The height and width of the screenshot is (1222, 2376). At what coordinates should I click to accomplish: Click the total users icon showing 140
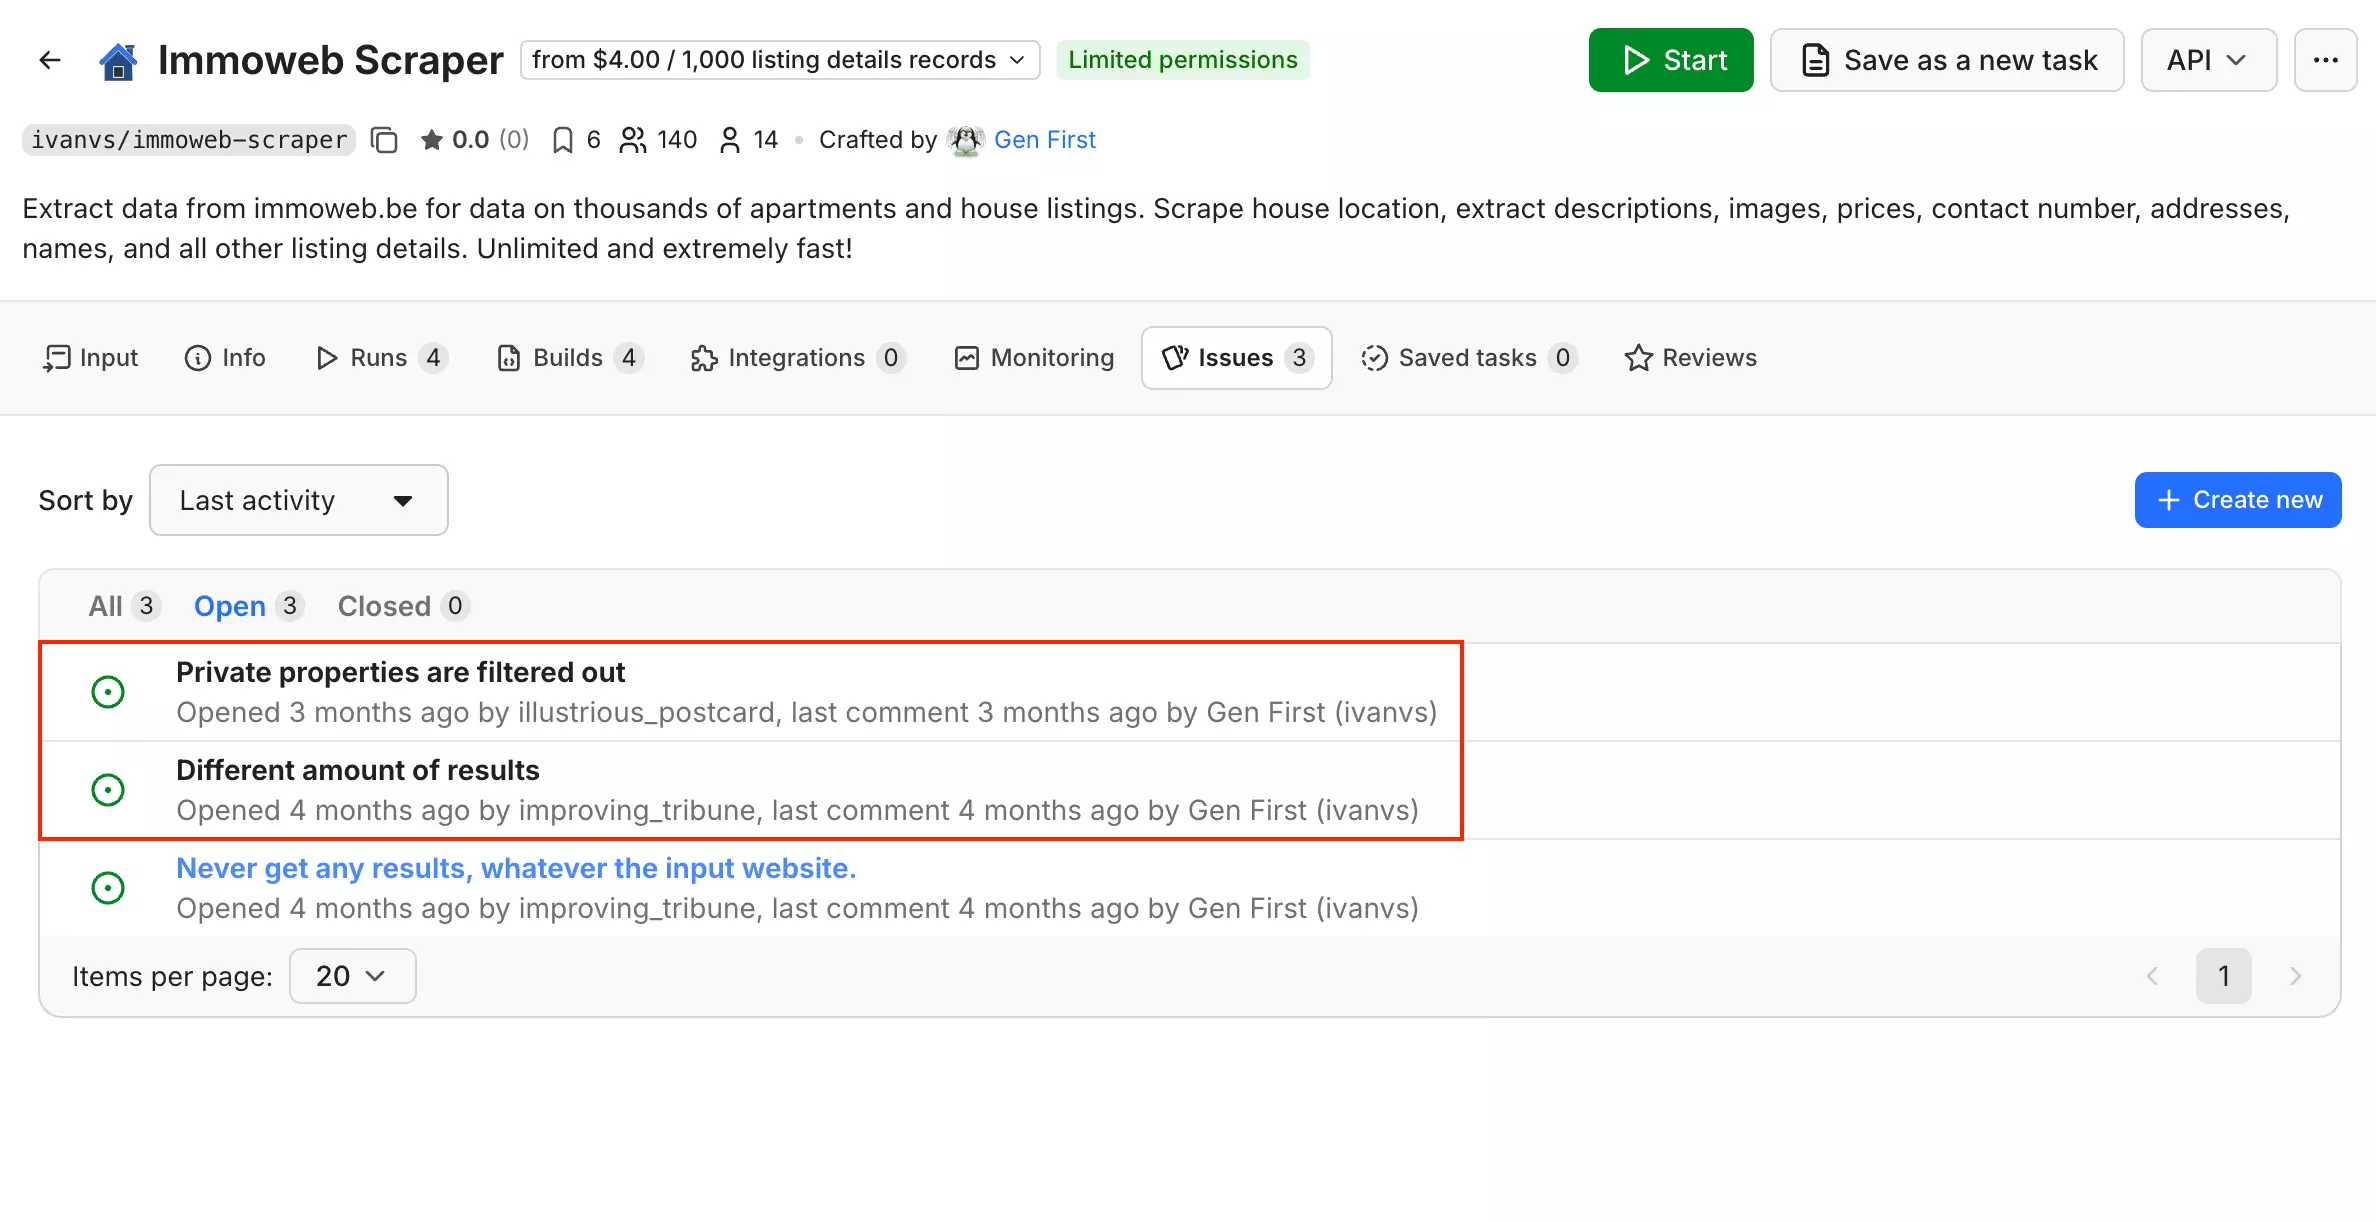click(633, 140)
